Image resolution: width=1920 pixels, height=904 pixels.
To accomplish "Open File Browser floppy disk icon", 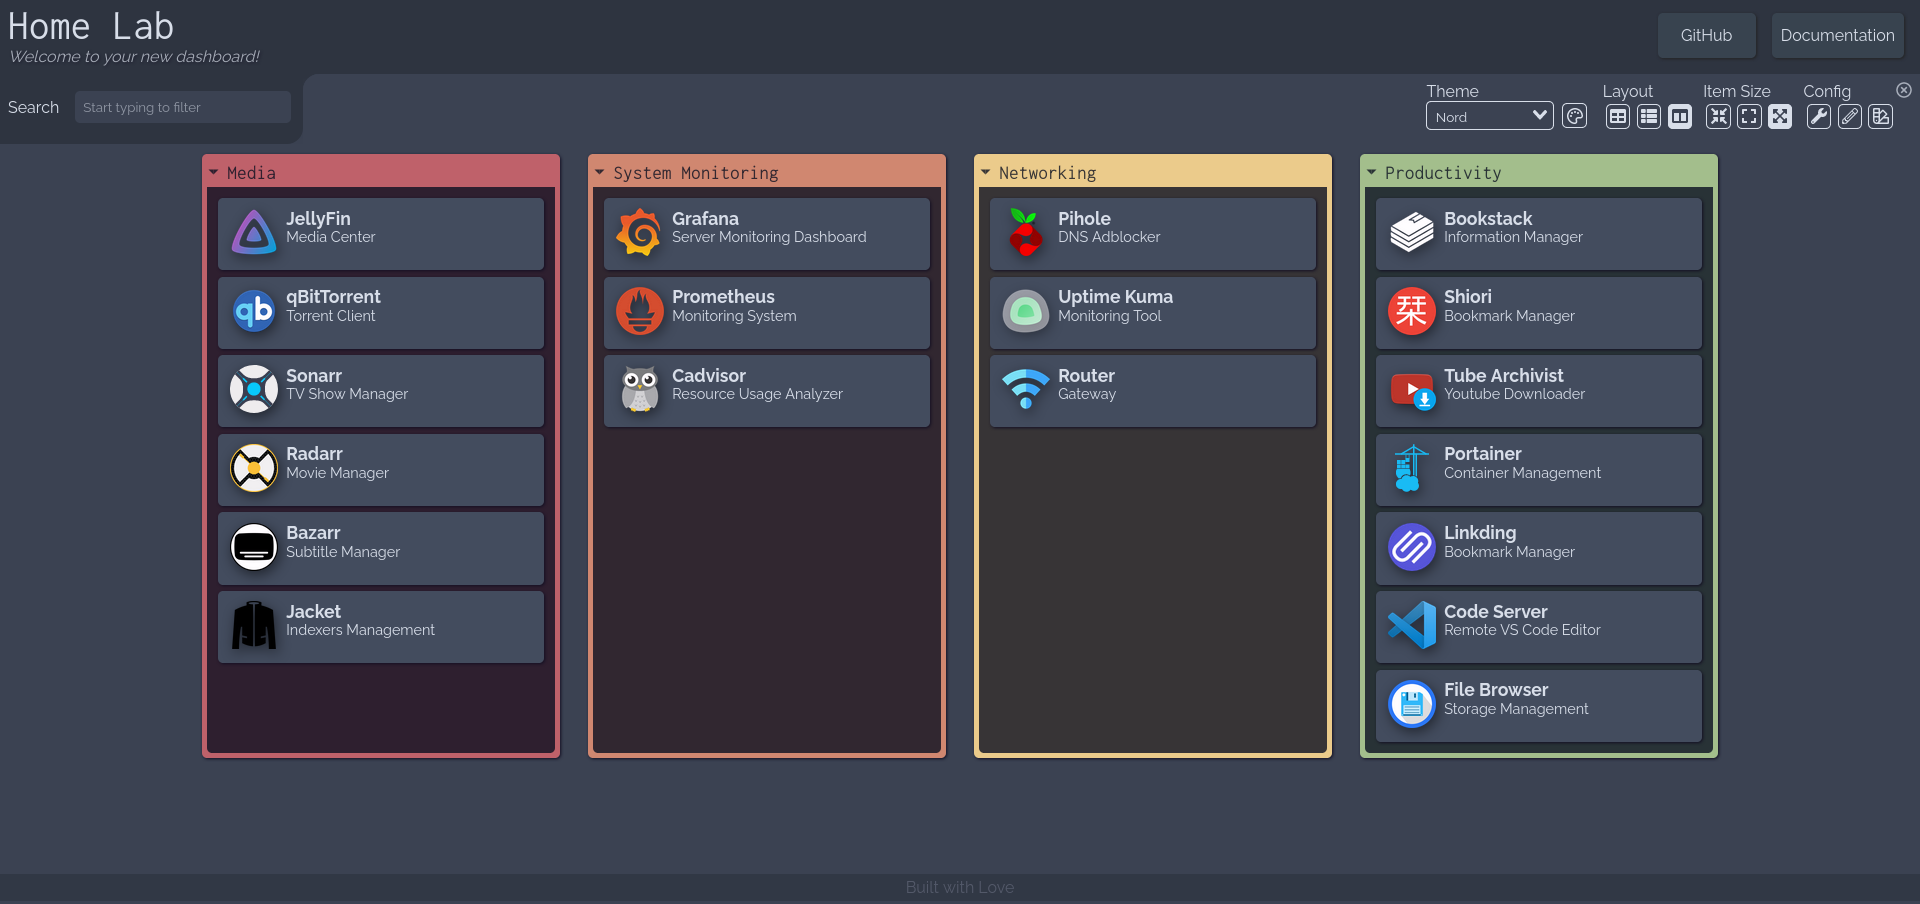I will click(x=1412, y=705).
